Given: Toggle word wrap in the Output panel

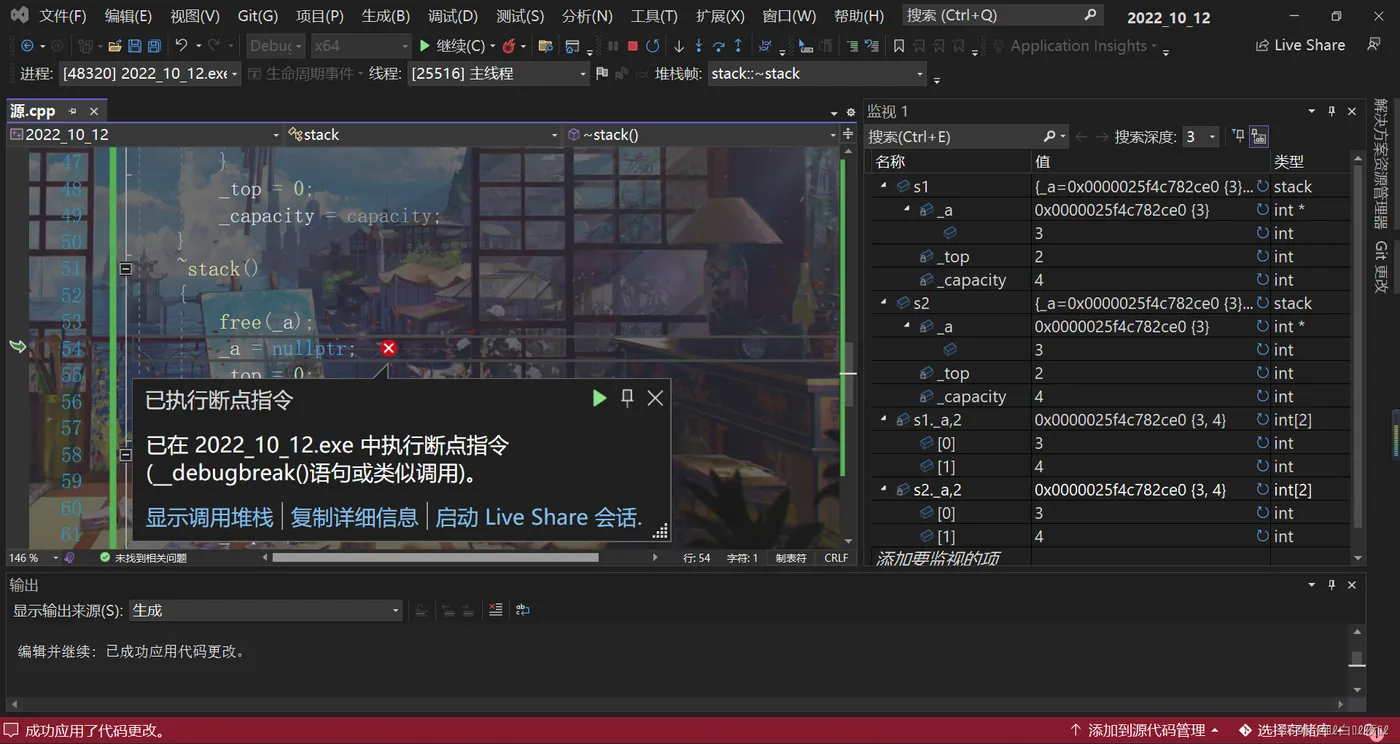Looking at the screenshot, I should click(522, 610).
